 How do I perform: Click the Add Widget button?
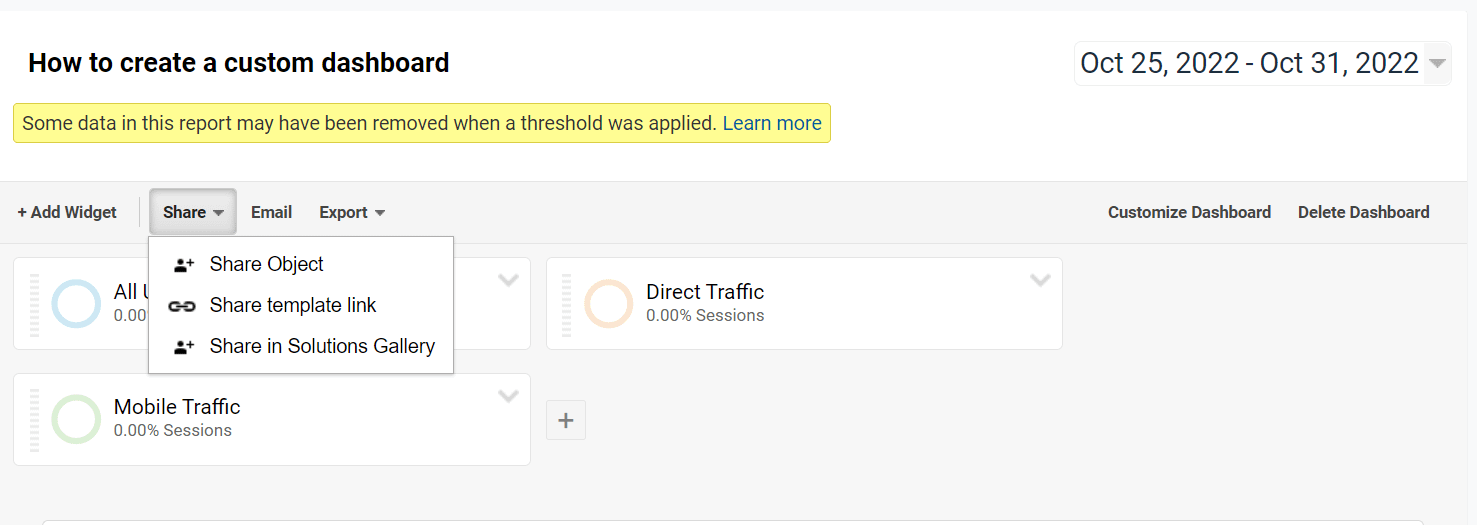(67, 212)
